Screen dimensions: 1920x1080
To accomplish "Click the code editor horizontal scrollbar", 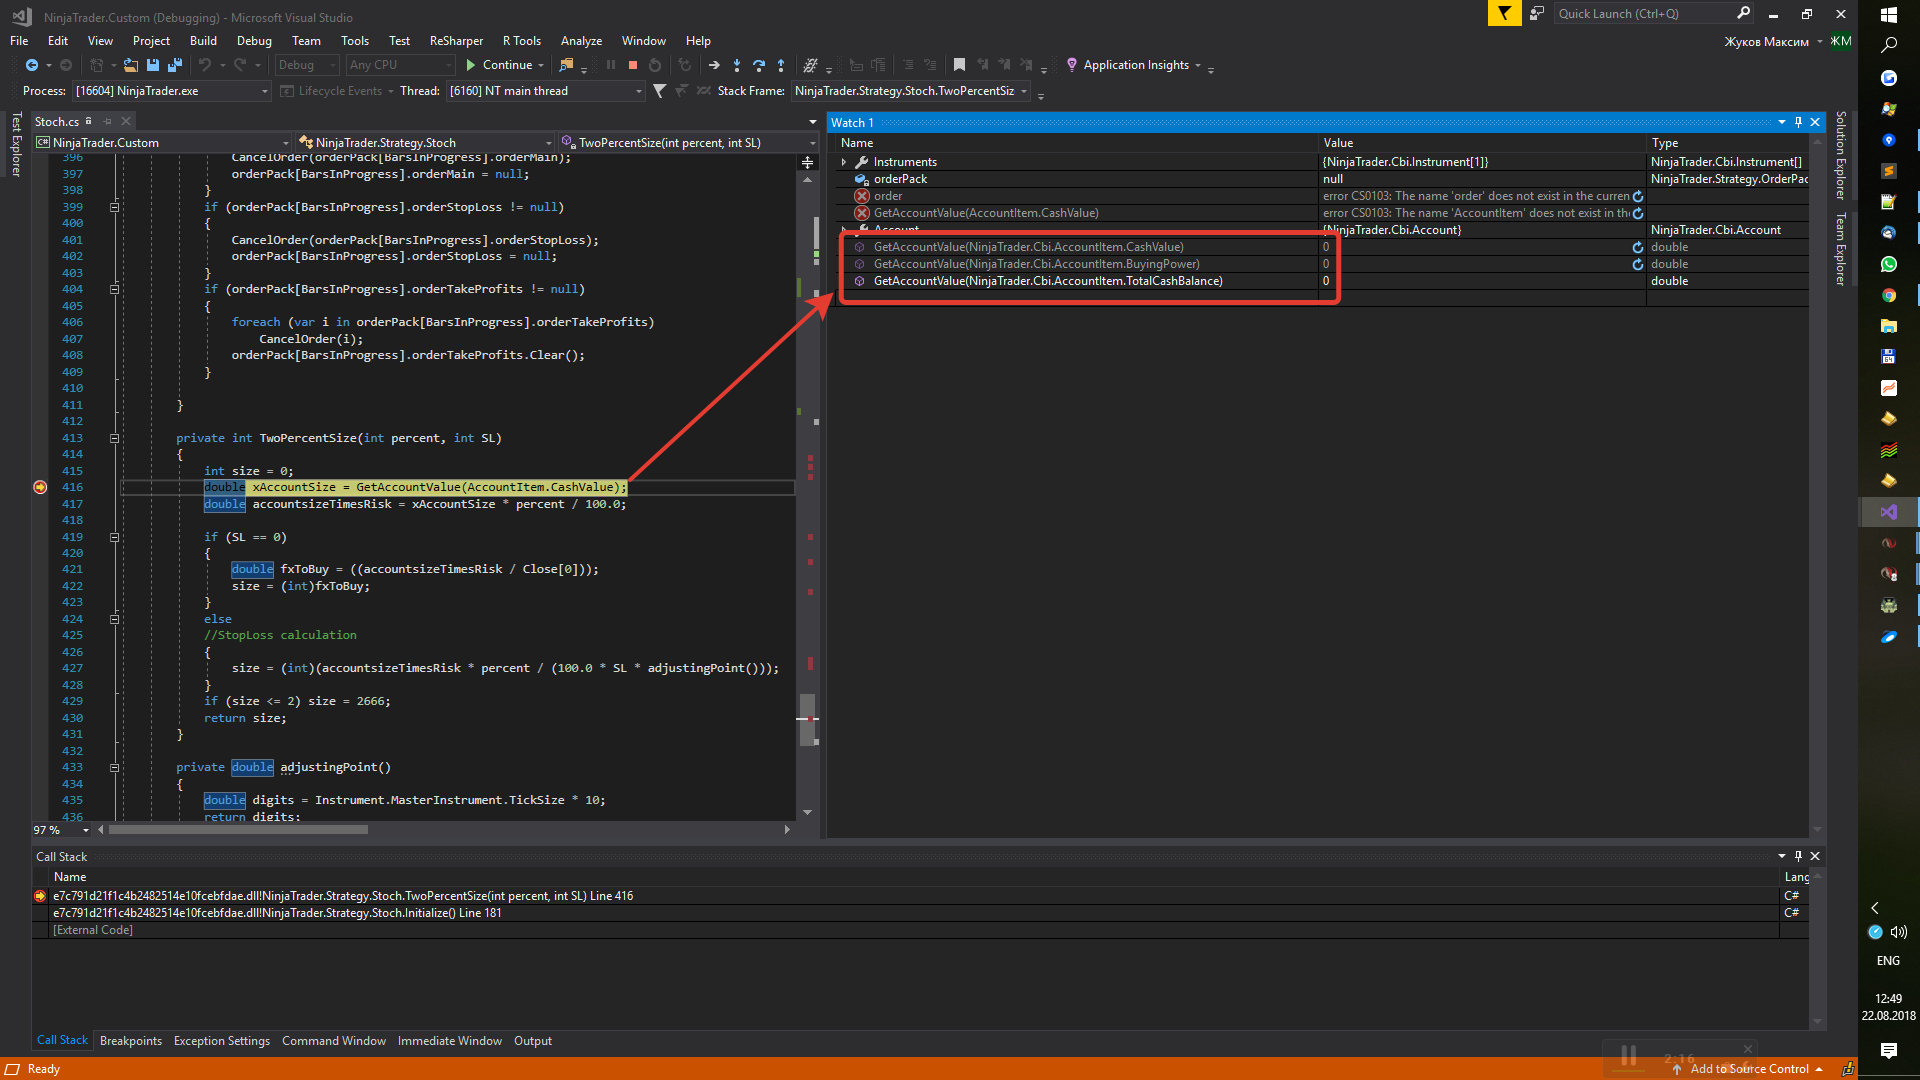I will 238,830.
